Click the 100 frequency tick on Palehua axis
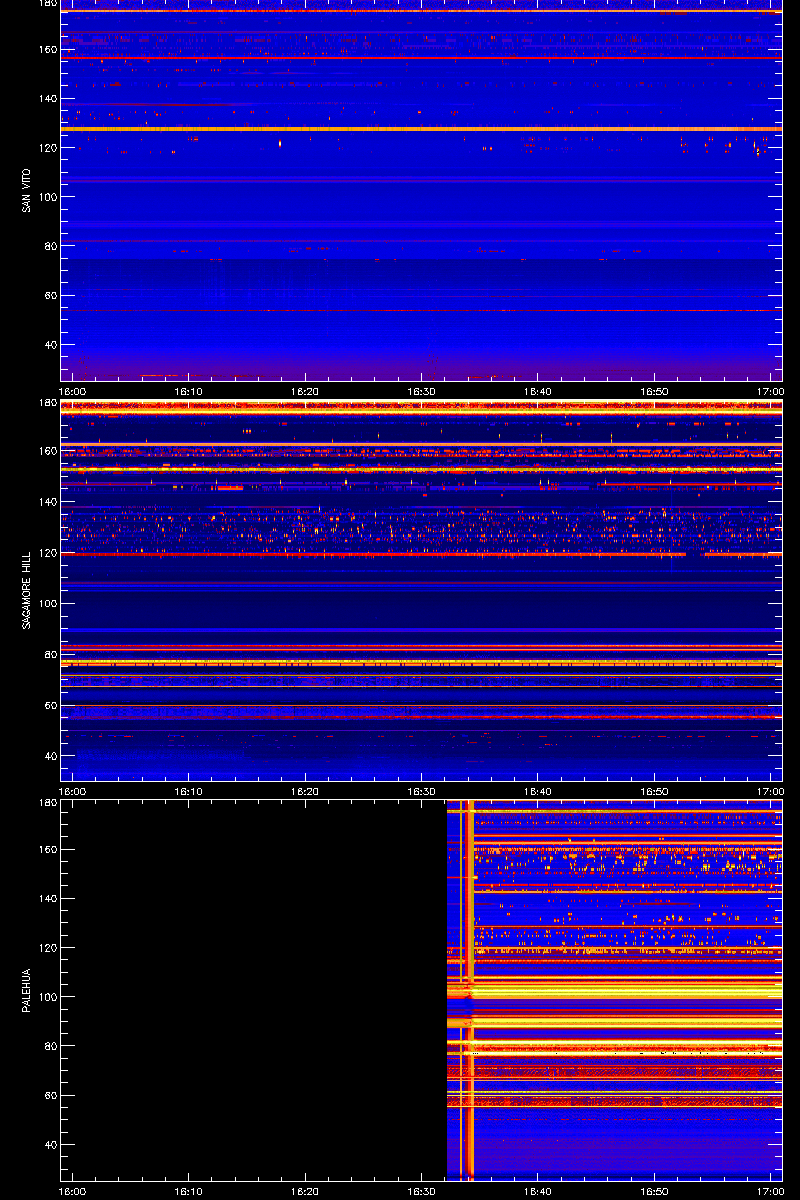The image size is (800, 1200). (47, 997)
